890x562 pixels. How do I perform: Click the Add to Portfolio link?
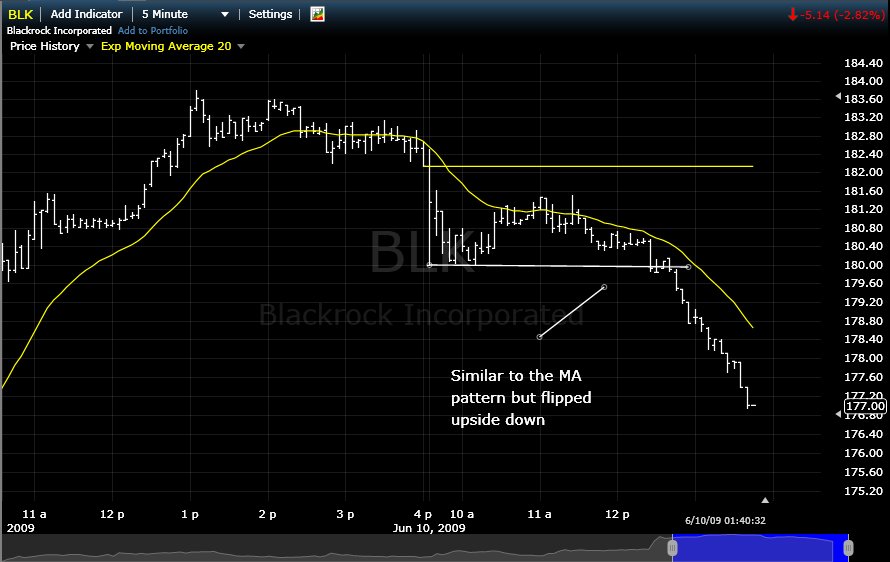point(153,31)
